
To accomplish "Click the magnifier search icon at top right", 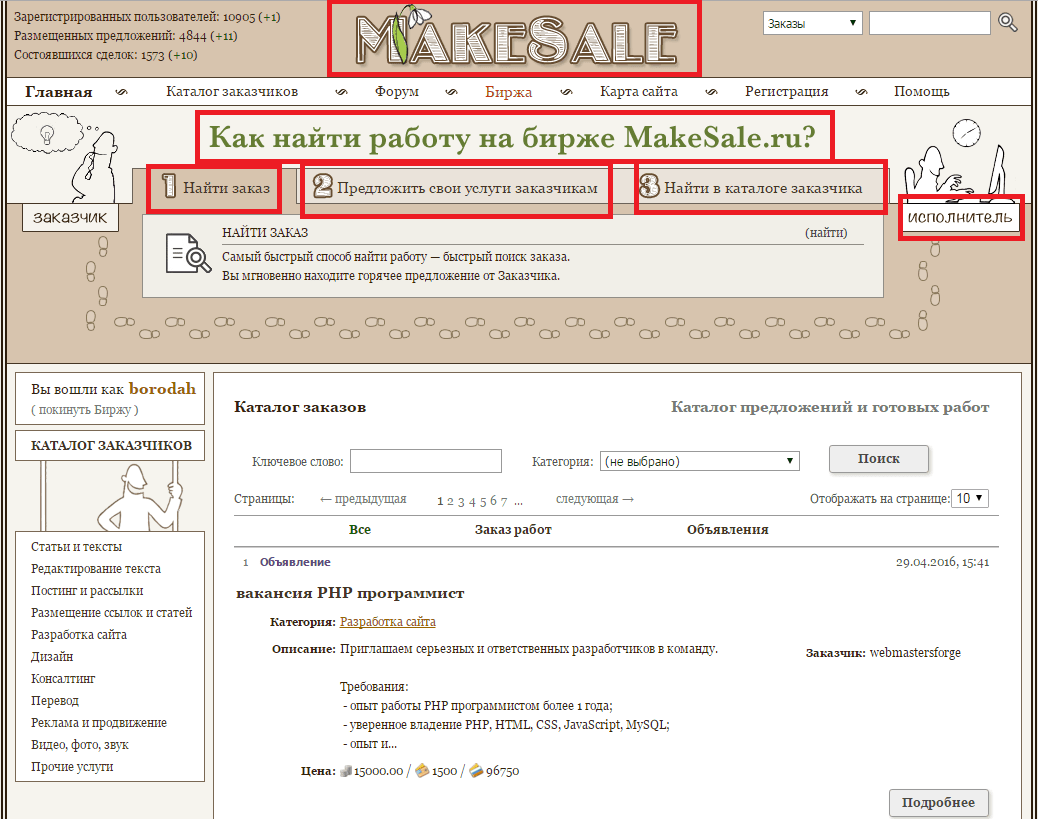I will 1008,23.
